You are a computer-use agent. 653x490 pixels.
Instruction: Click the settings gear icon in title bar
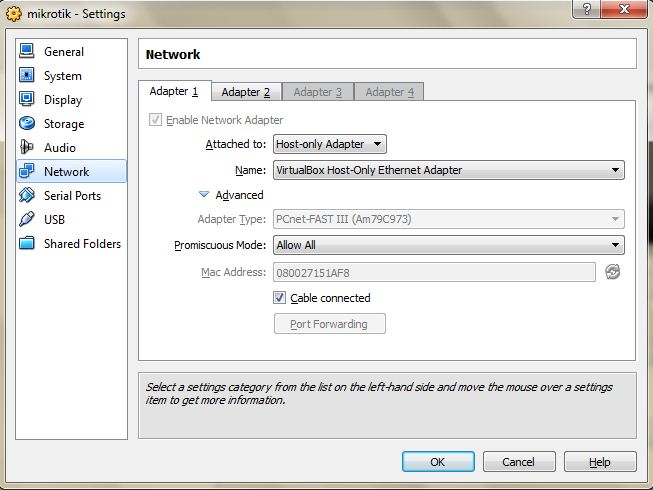point(14,14)
